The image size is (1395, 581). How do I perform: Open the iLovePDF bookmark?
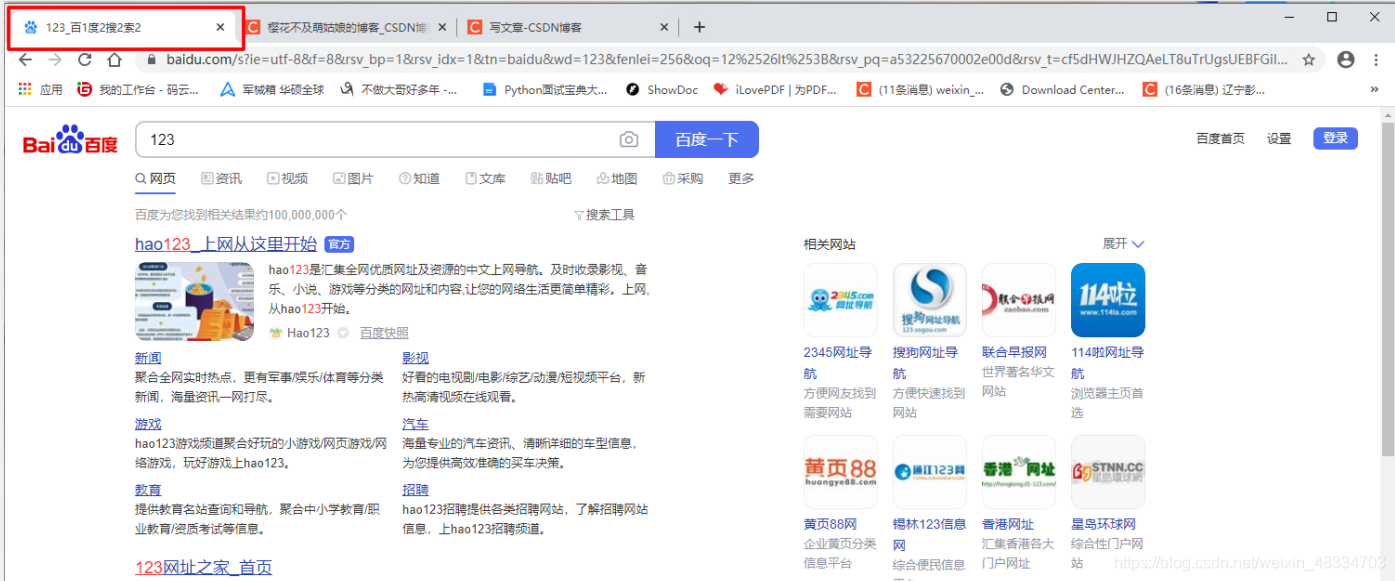tap(775, 90)
